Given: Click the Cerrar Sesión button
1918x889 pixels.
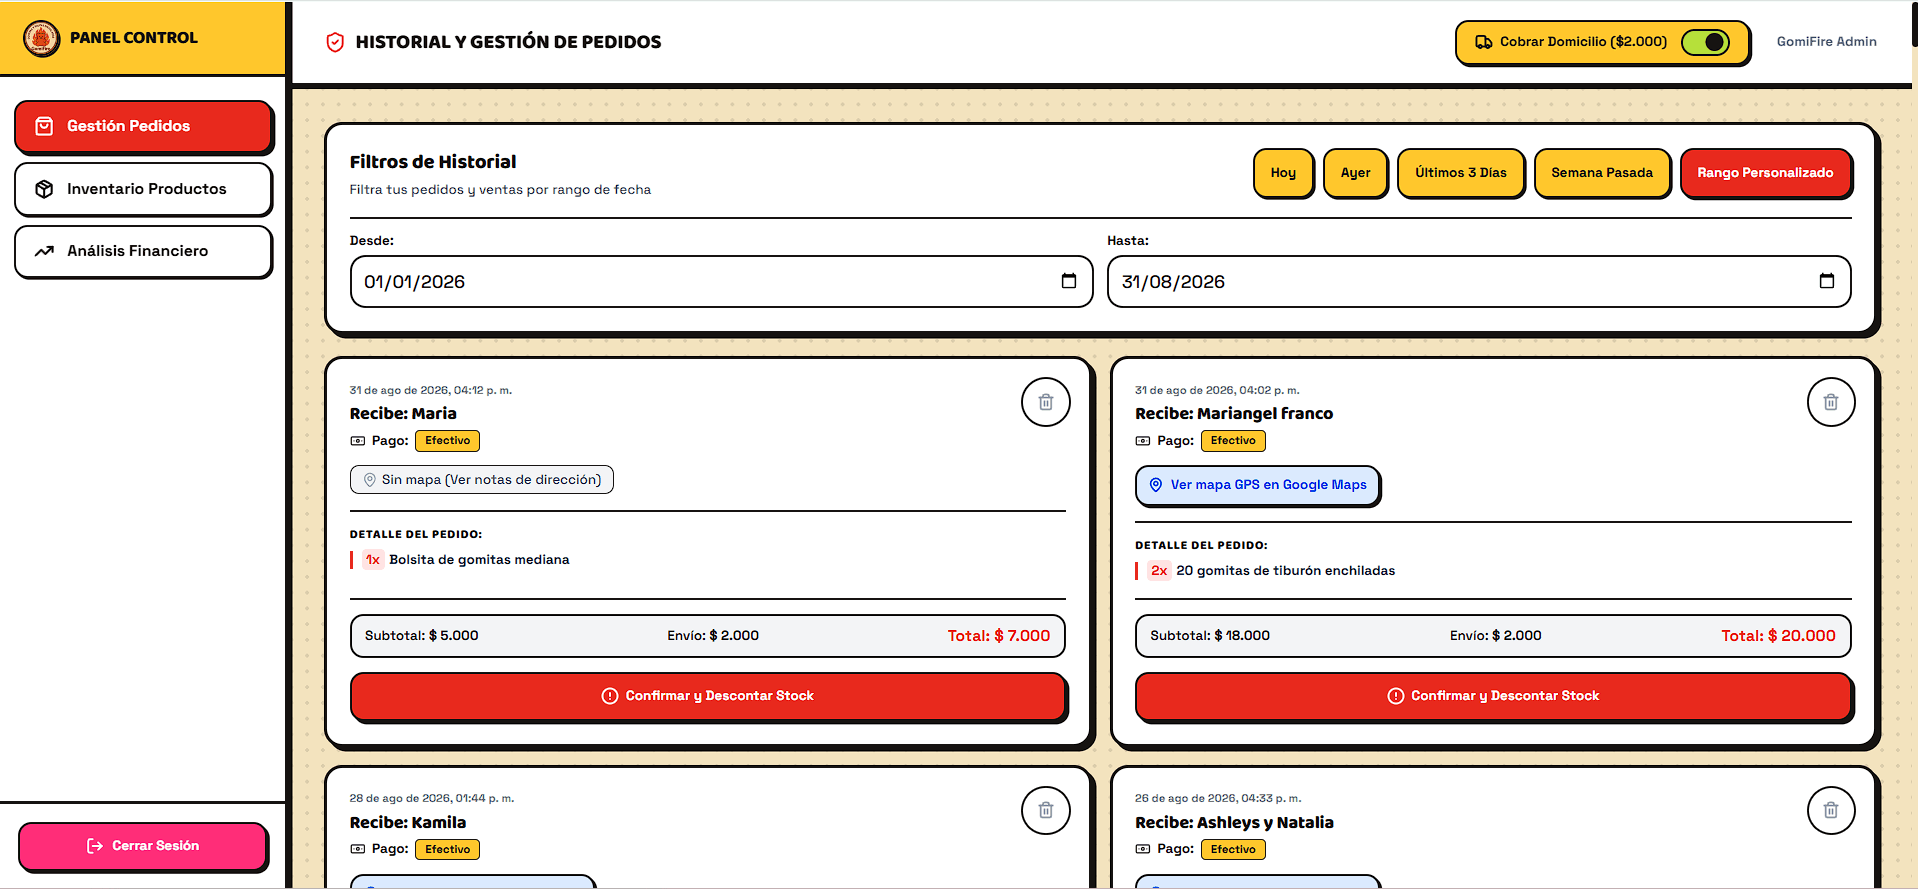Looking at the screenshot, I should [143, 846].
